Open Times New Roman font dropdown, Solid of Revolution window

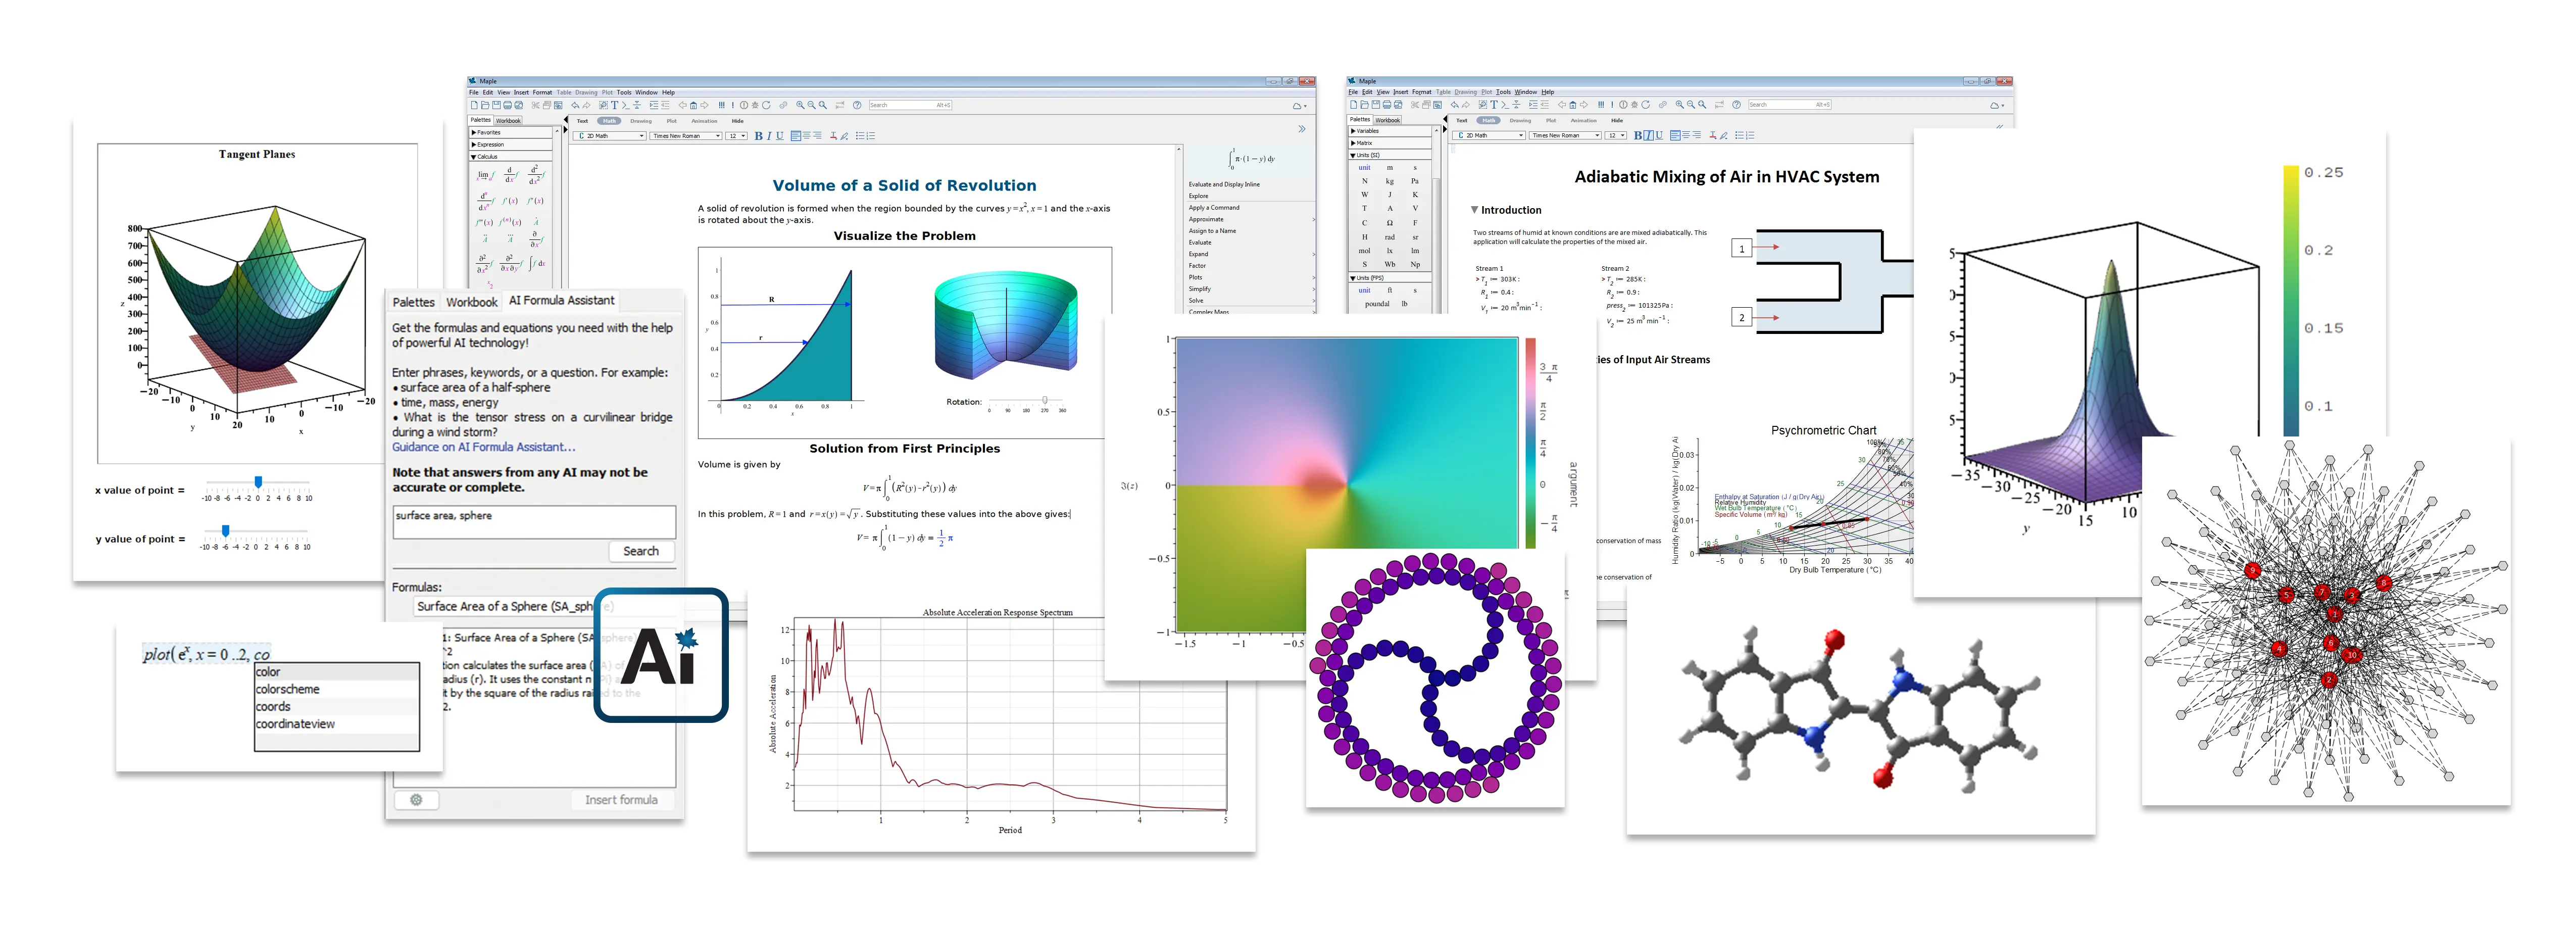pos(686,136)
